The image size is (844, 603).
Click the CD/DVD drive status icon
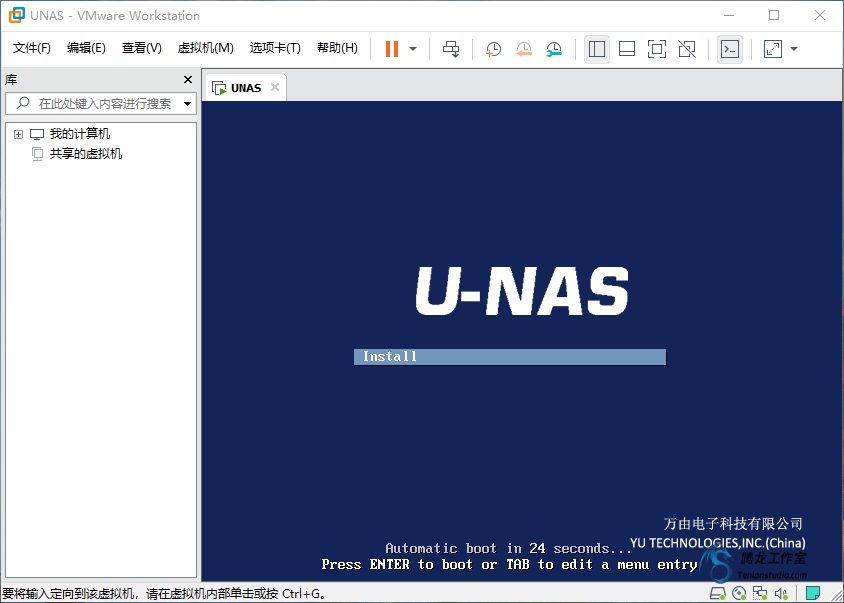739,594
